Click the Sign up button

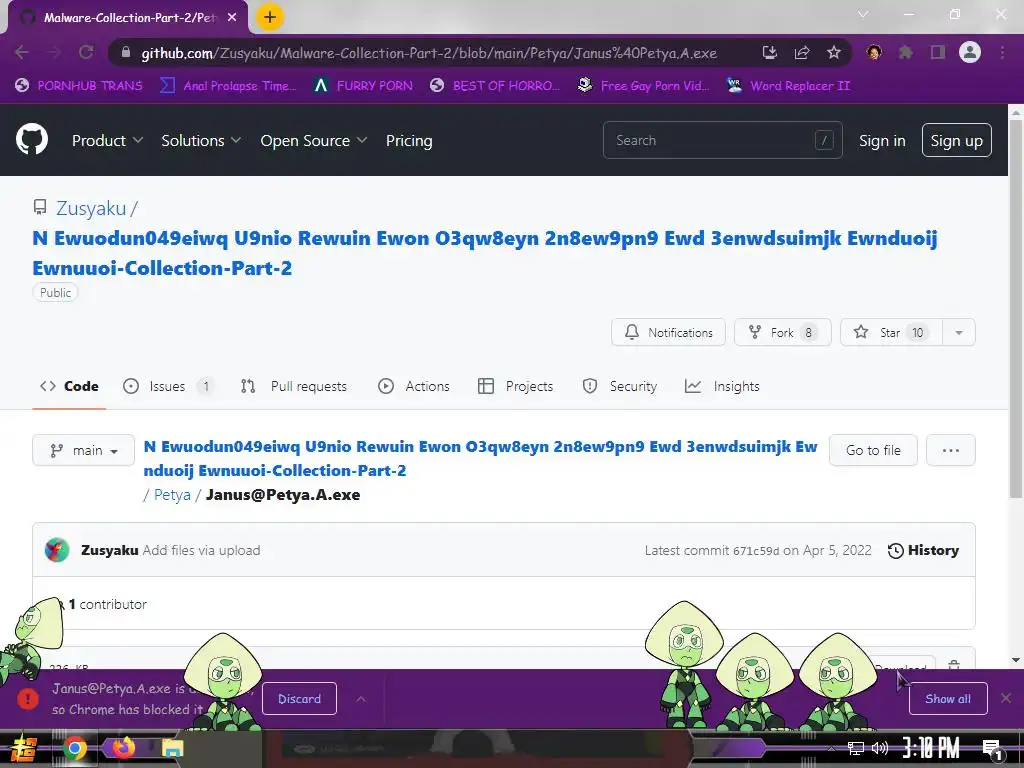956,140
